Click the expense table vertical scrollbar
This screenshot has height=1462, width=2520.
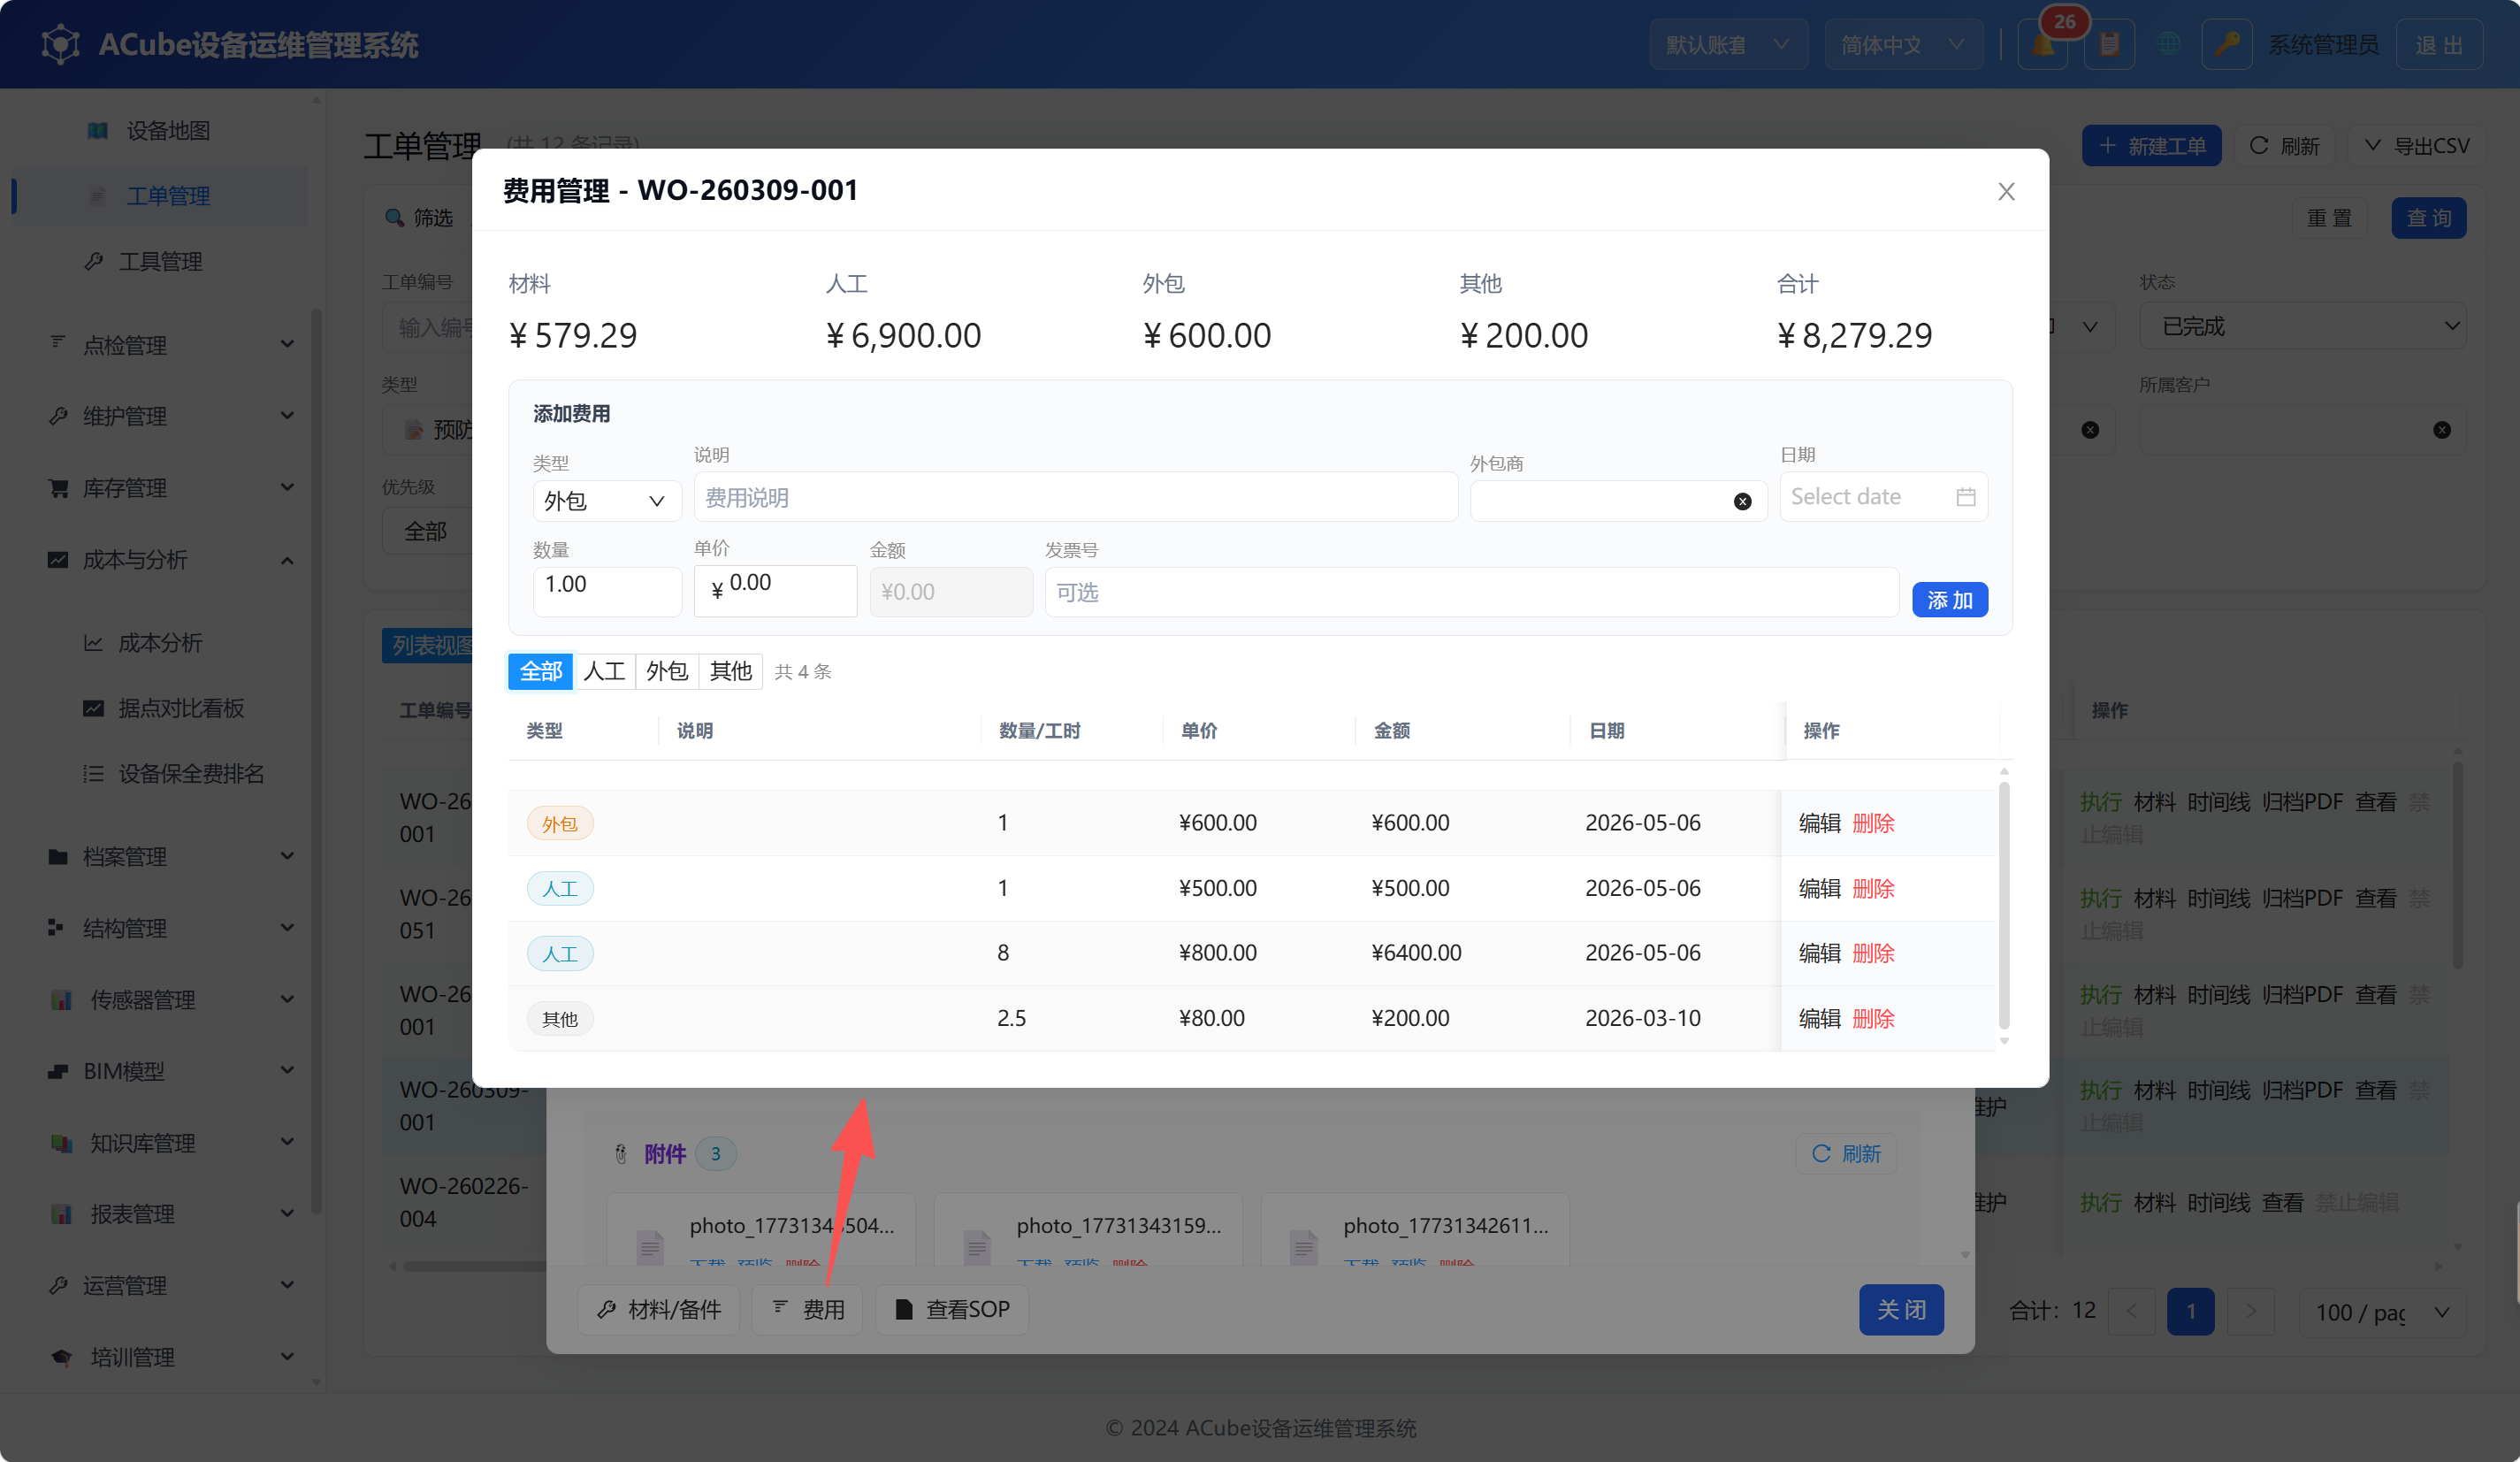[x=2004, y=905]
